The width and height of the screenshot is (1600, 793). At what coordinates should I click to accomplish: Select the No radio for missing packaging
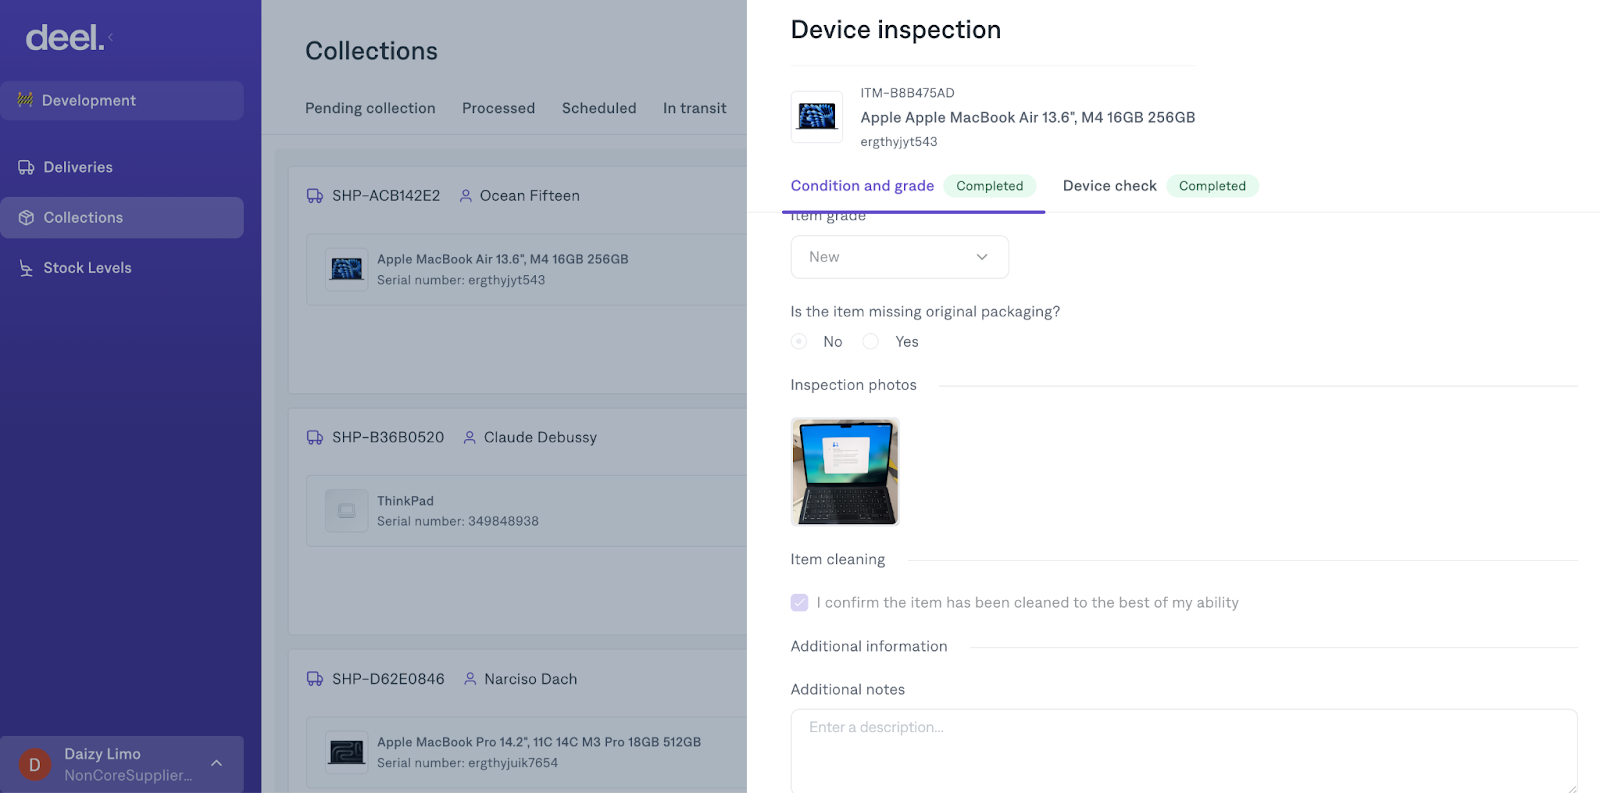[799, 342]
